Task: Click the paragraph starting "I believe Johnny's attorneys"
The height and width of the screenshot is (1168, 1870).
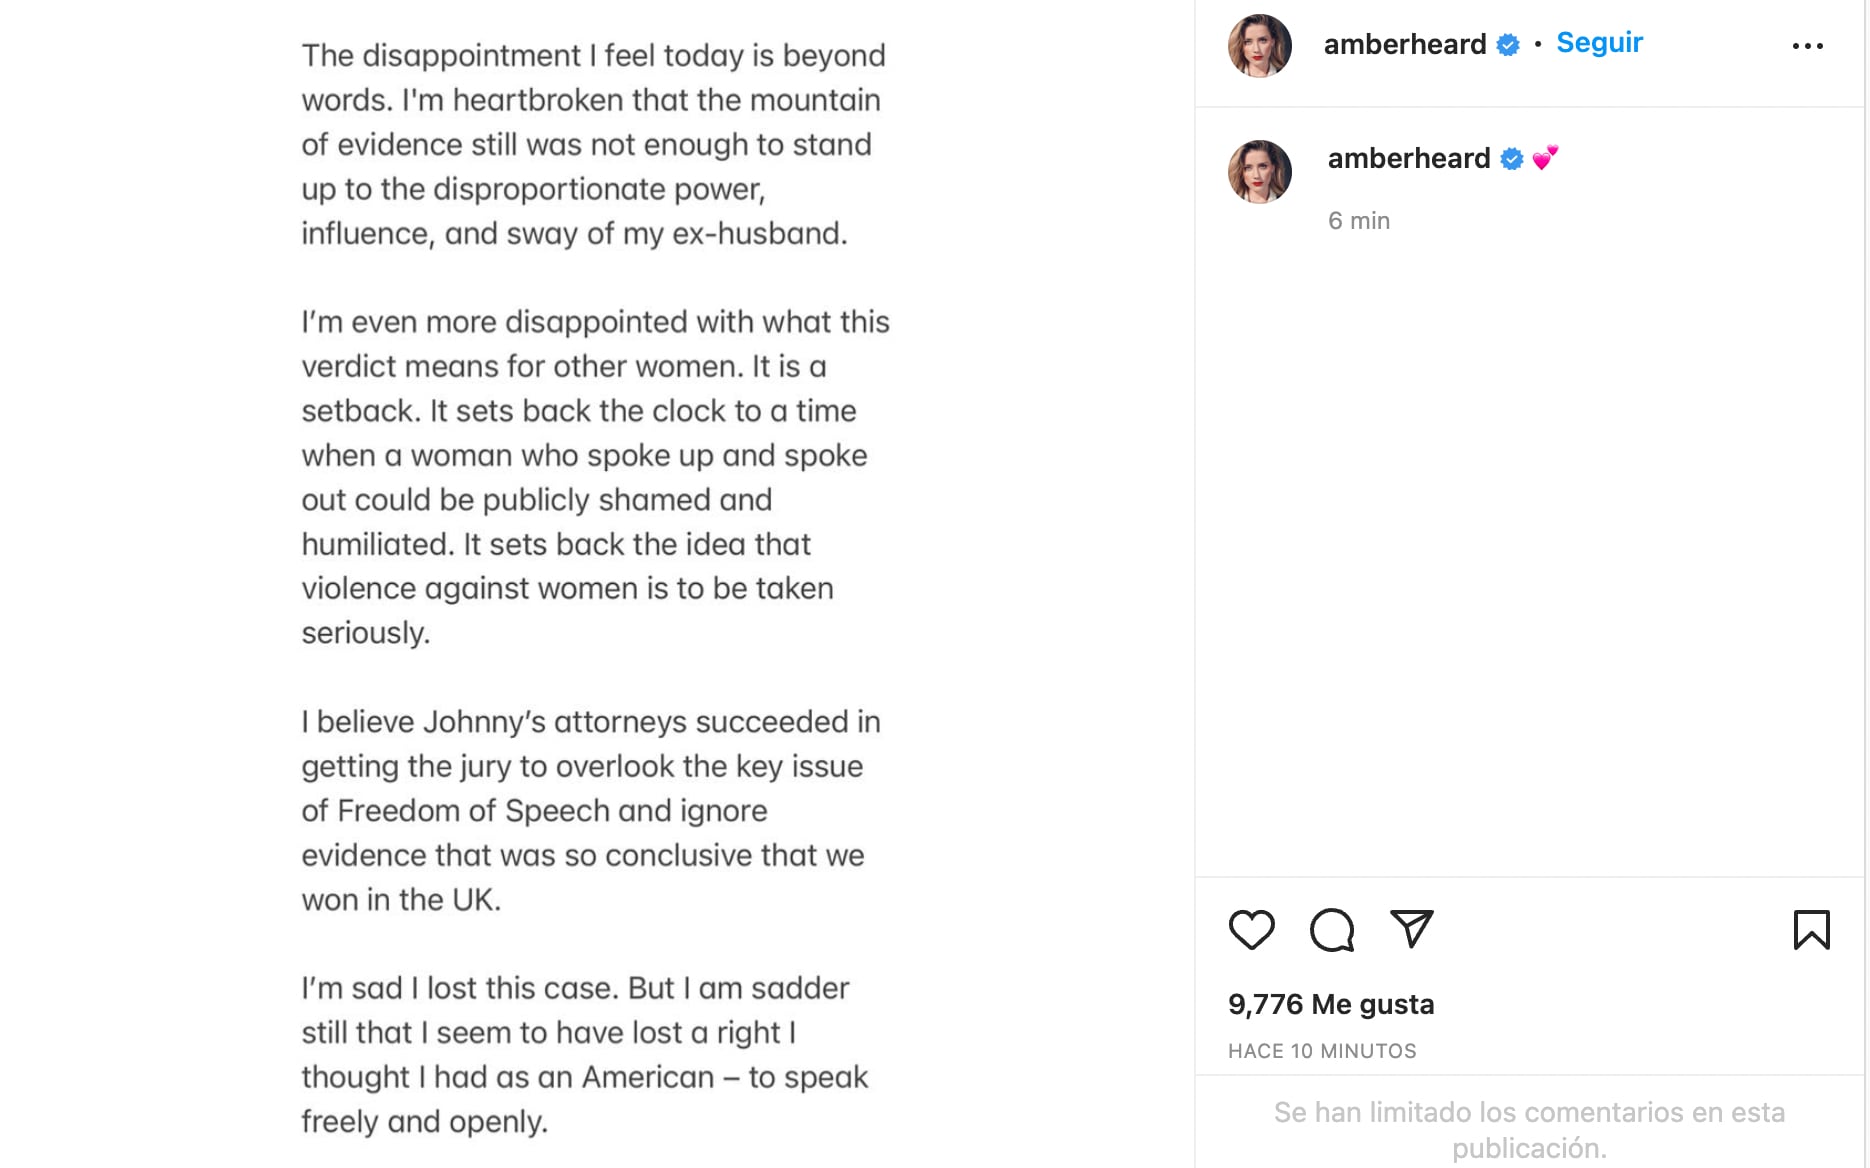Action: (x=591, y=810)
